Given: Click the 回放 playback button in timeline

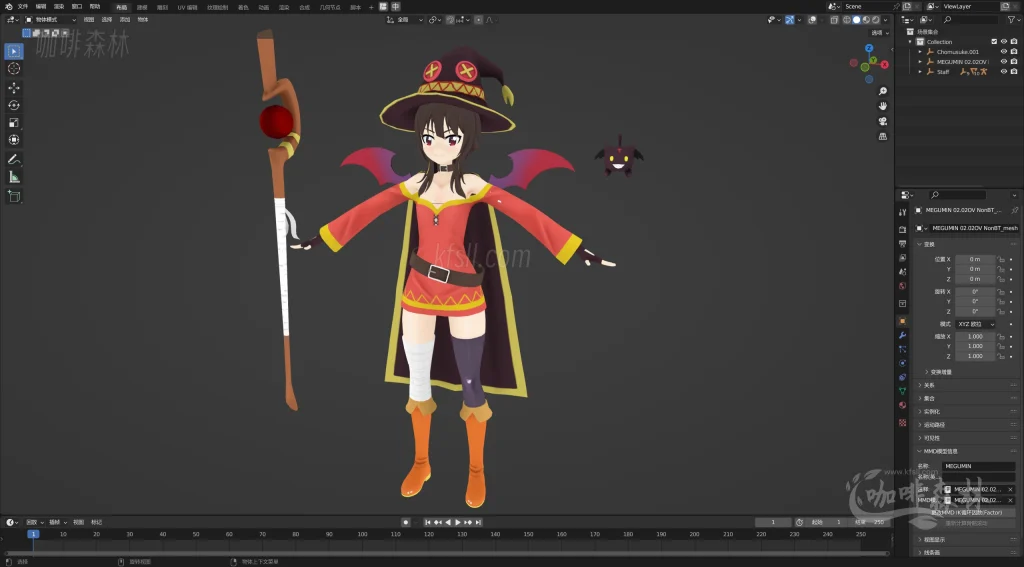Looking at the screenshot, I should tap(34, 522).
